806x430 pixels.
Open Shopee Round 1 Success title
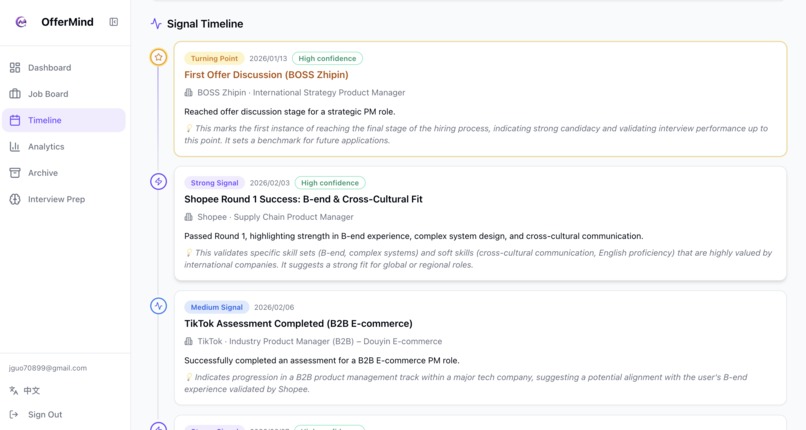point(303,199)
